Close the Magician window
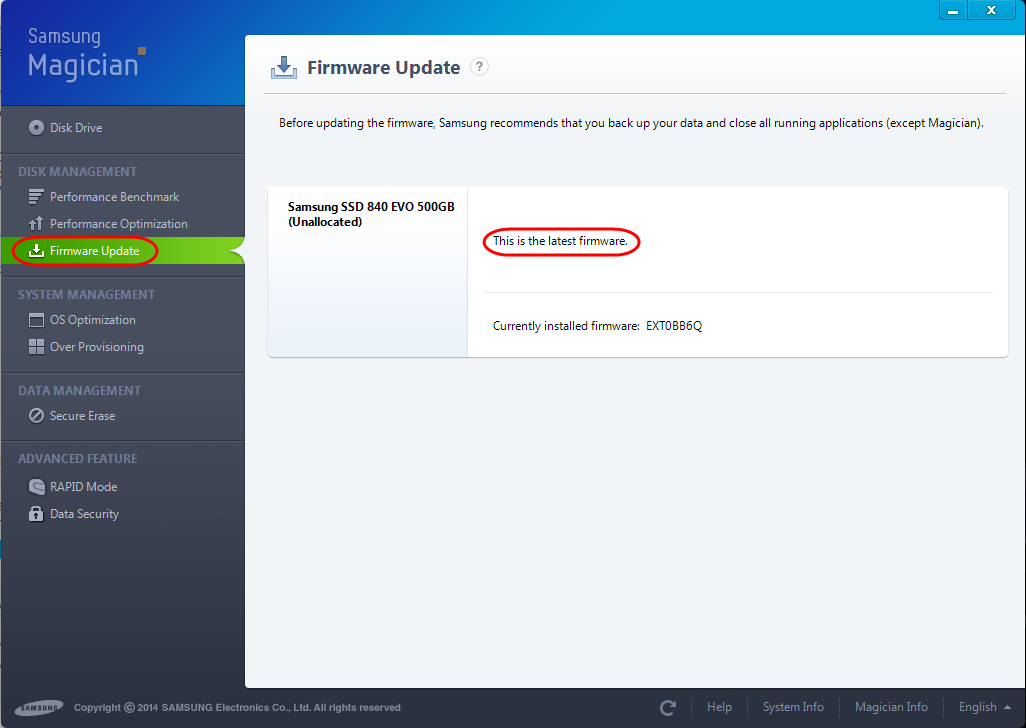 click(991, 10)
